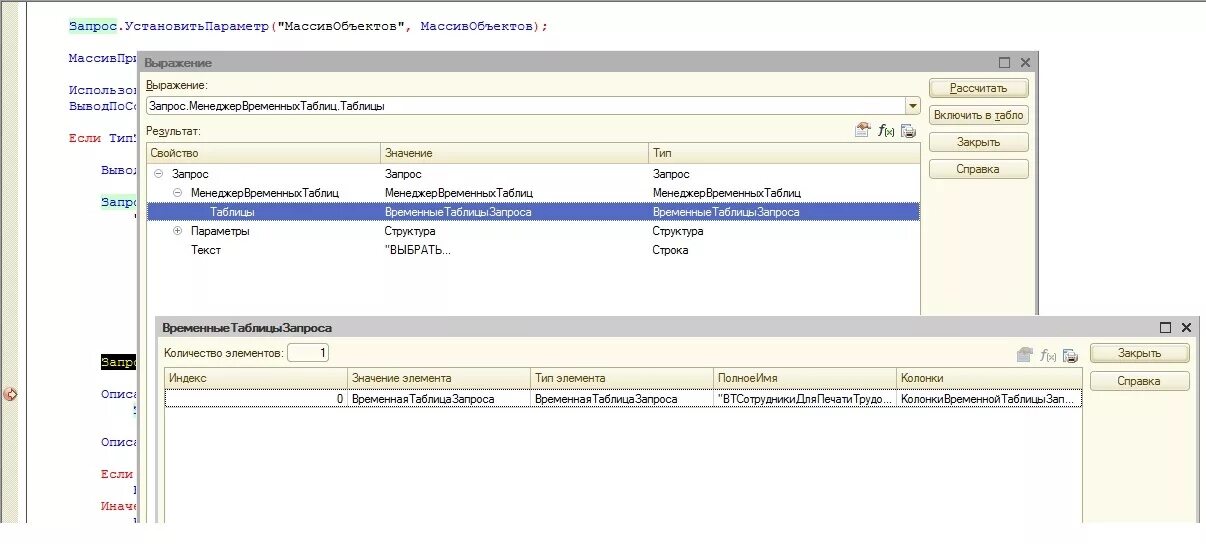Click the Значение column header
1206x544 pixels.
click(x=515, y=153)
